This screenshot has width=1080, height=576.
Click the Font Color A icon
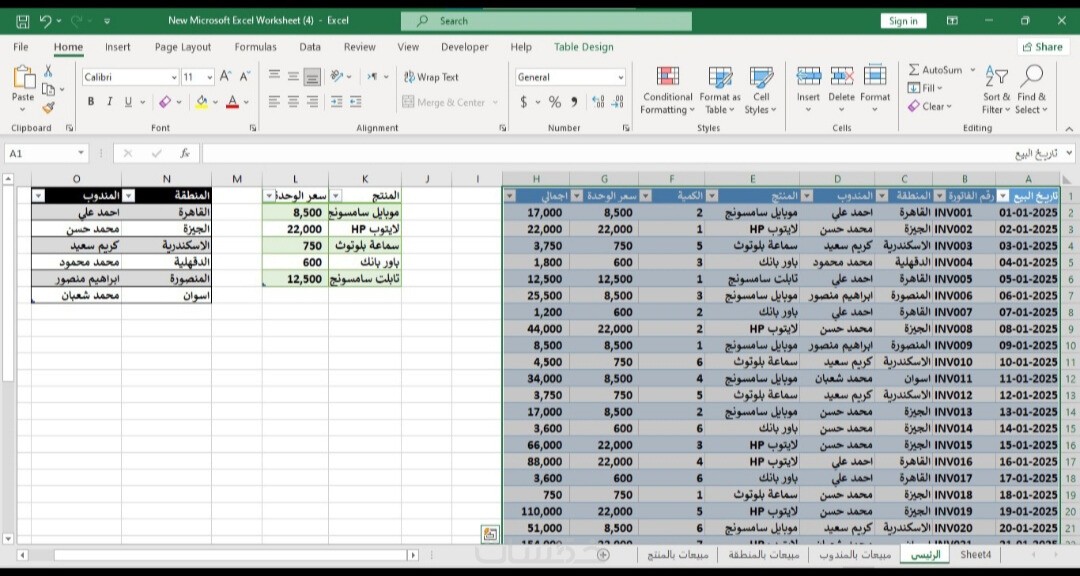pyautogui.click(x=232, y=102)
